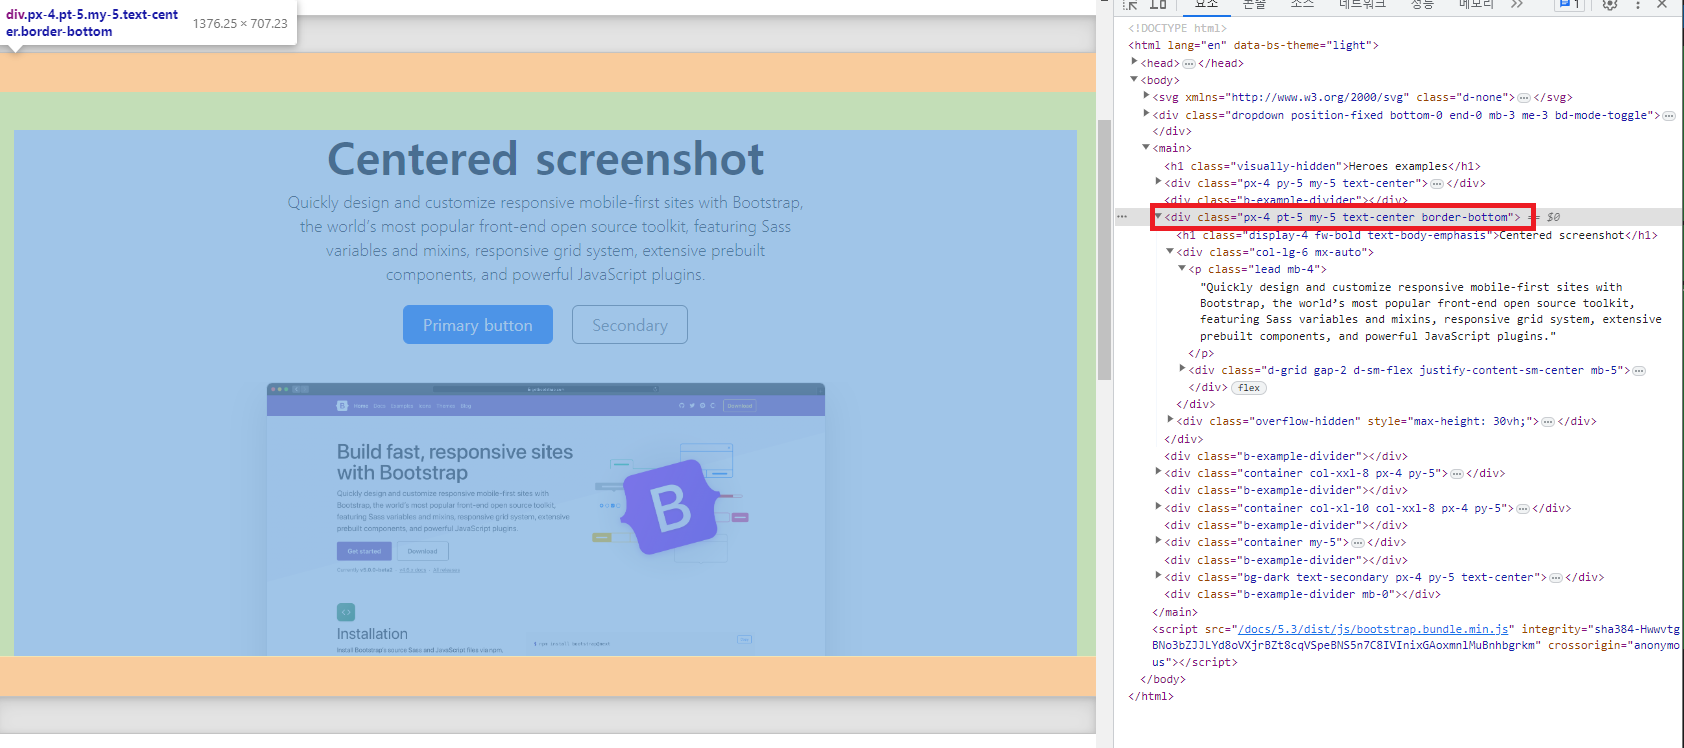Select the closing </main> tag line

click(1174, 612)
